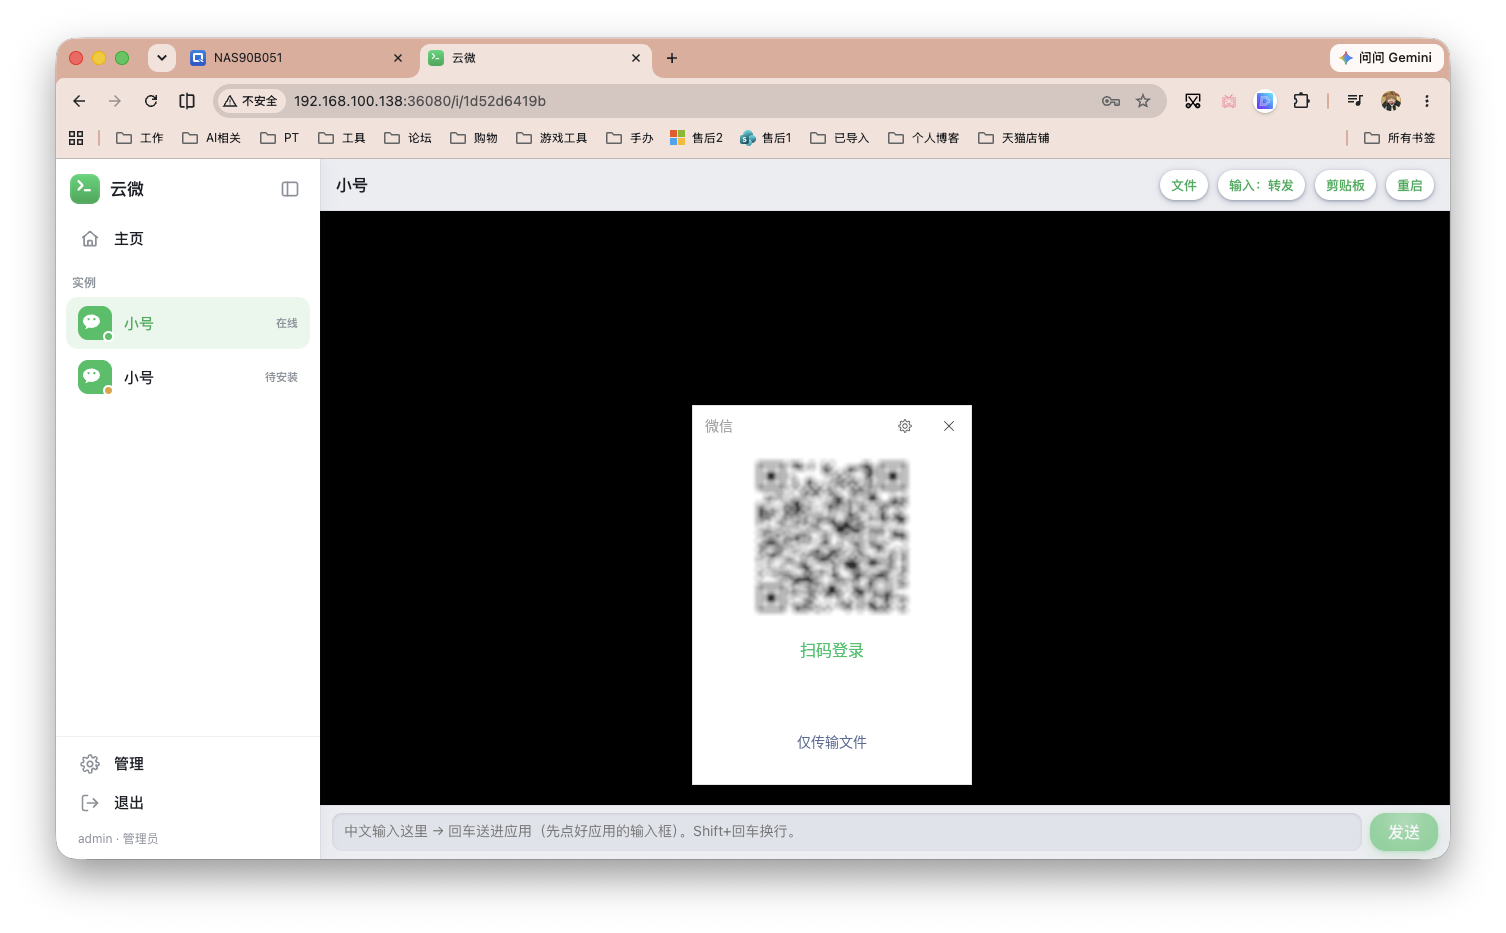Open the 游戏工具 bookmark folder
The height and width of the screenshot is (933, 1506).
552,138
